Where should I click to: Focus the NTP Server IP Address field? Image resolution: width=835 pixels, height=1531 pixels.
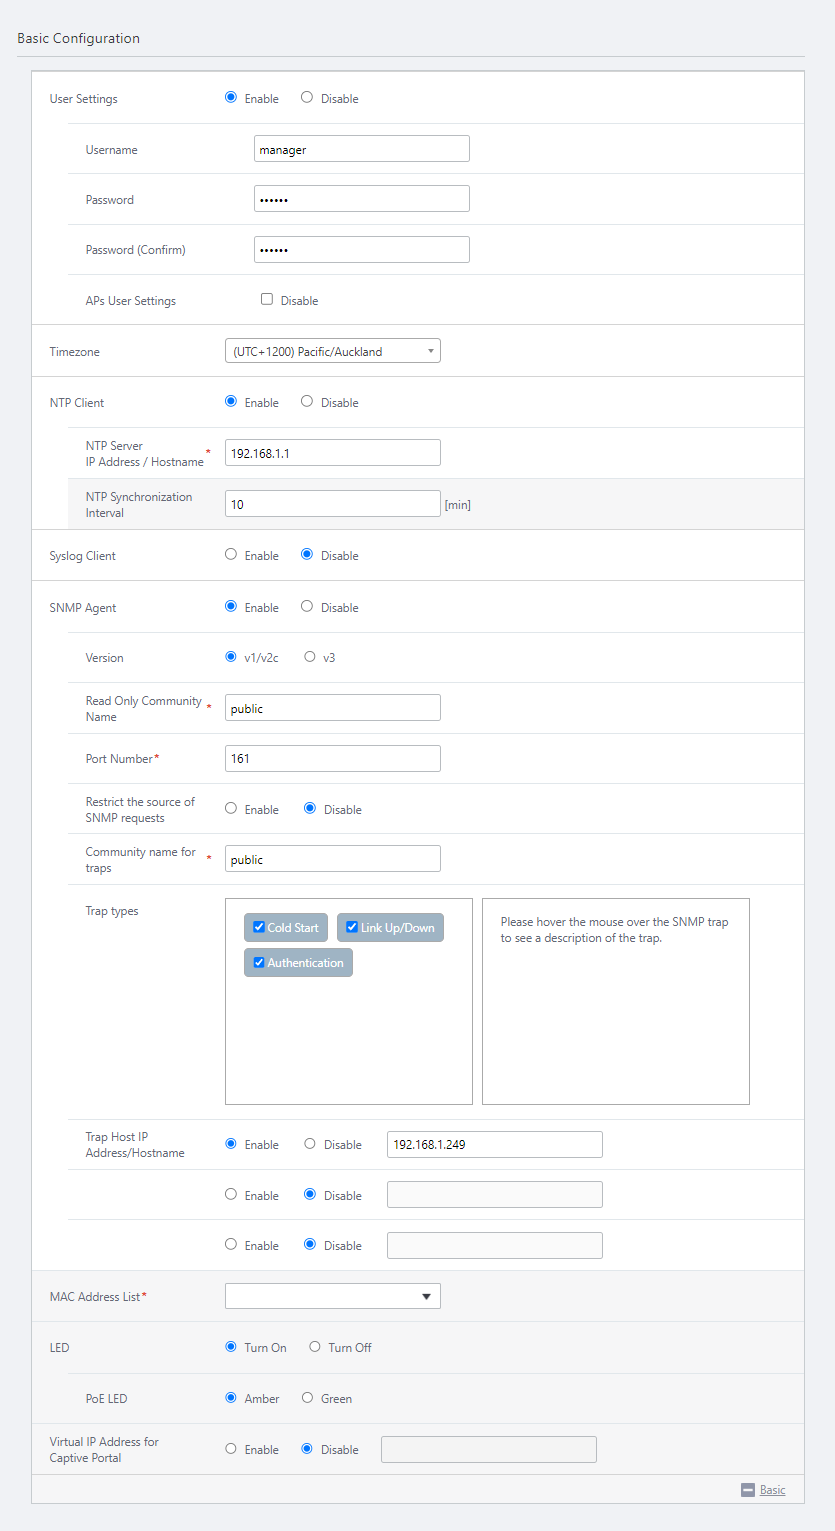point(332,453)
